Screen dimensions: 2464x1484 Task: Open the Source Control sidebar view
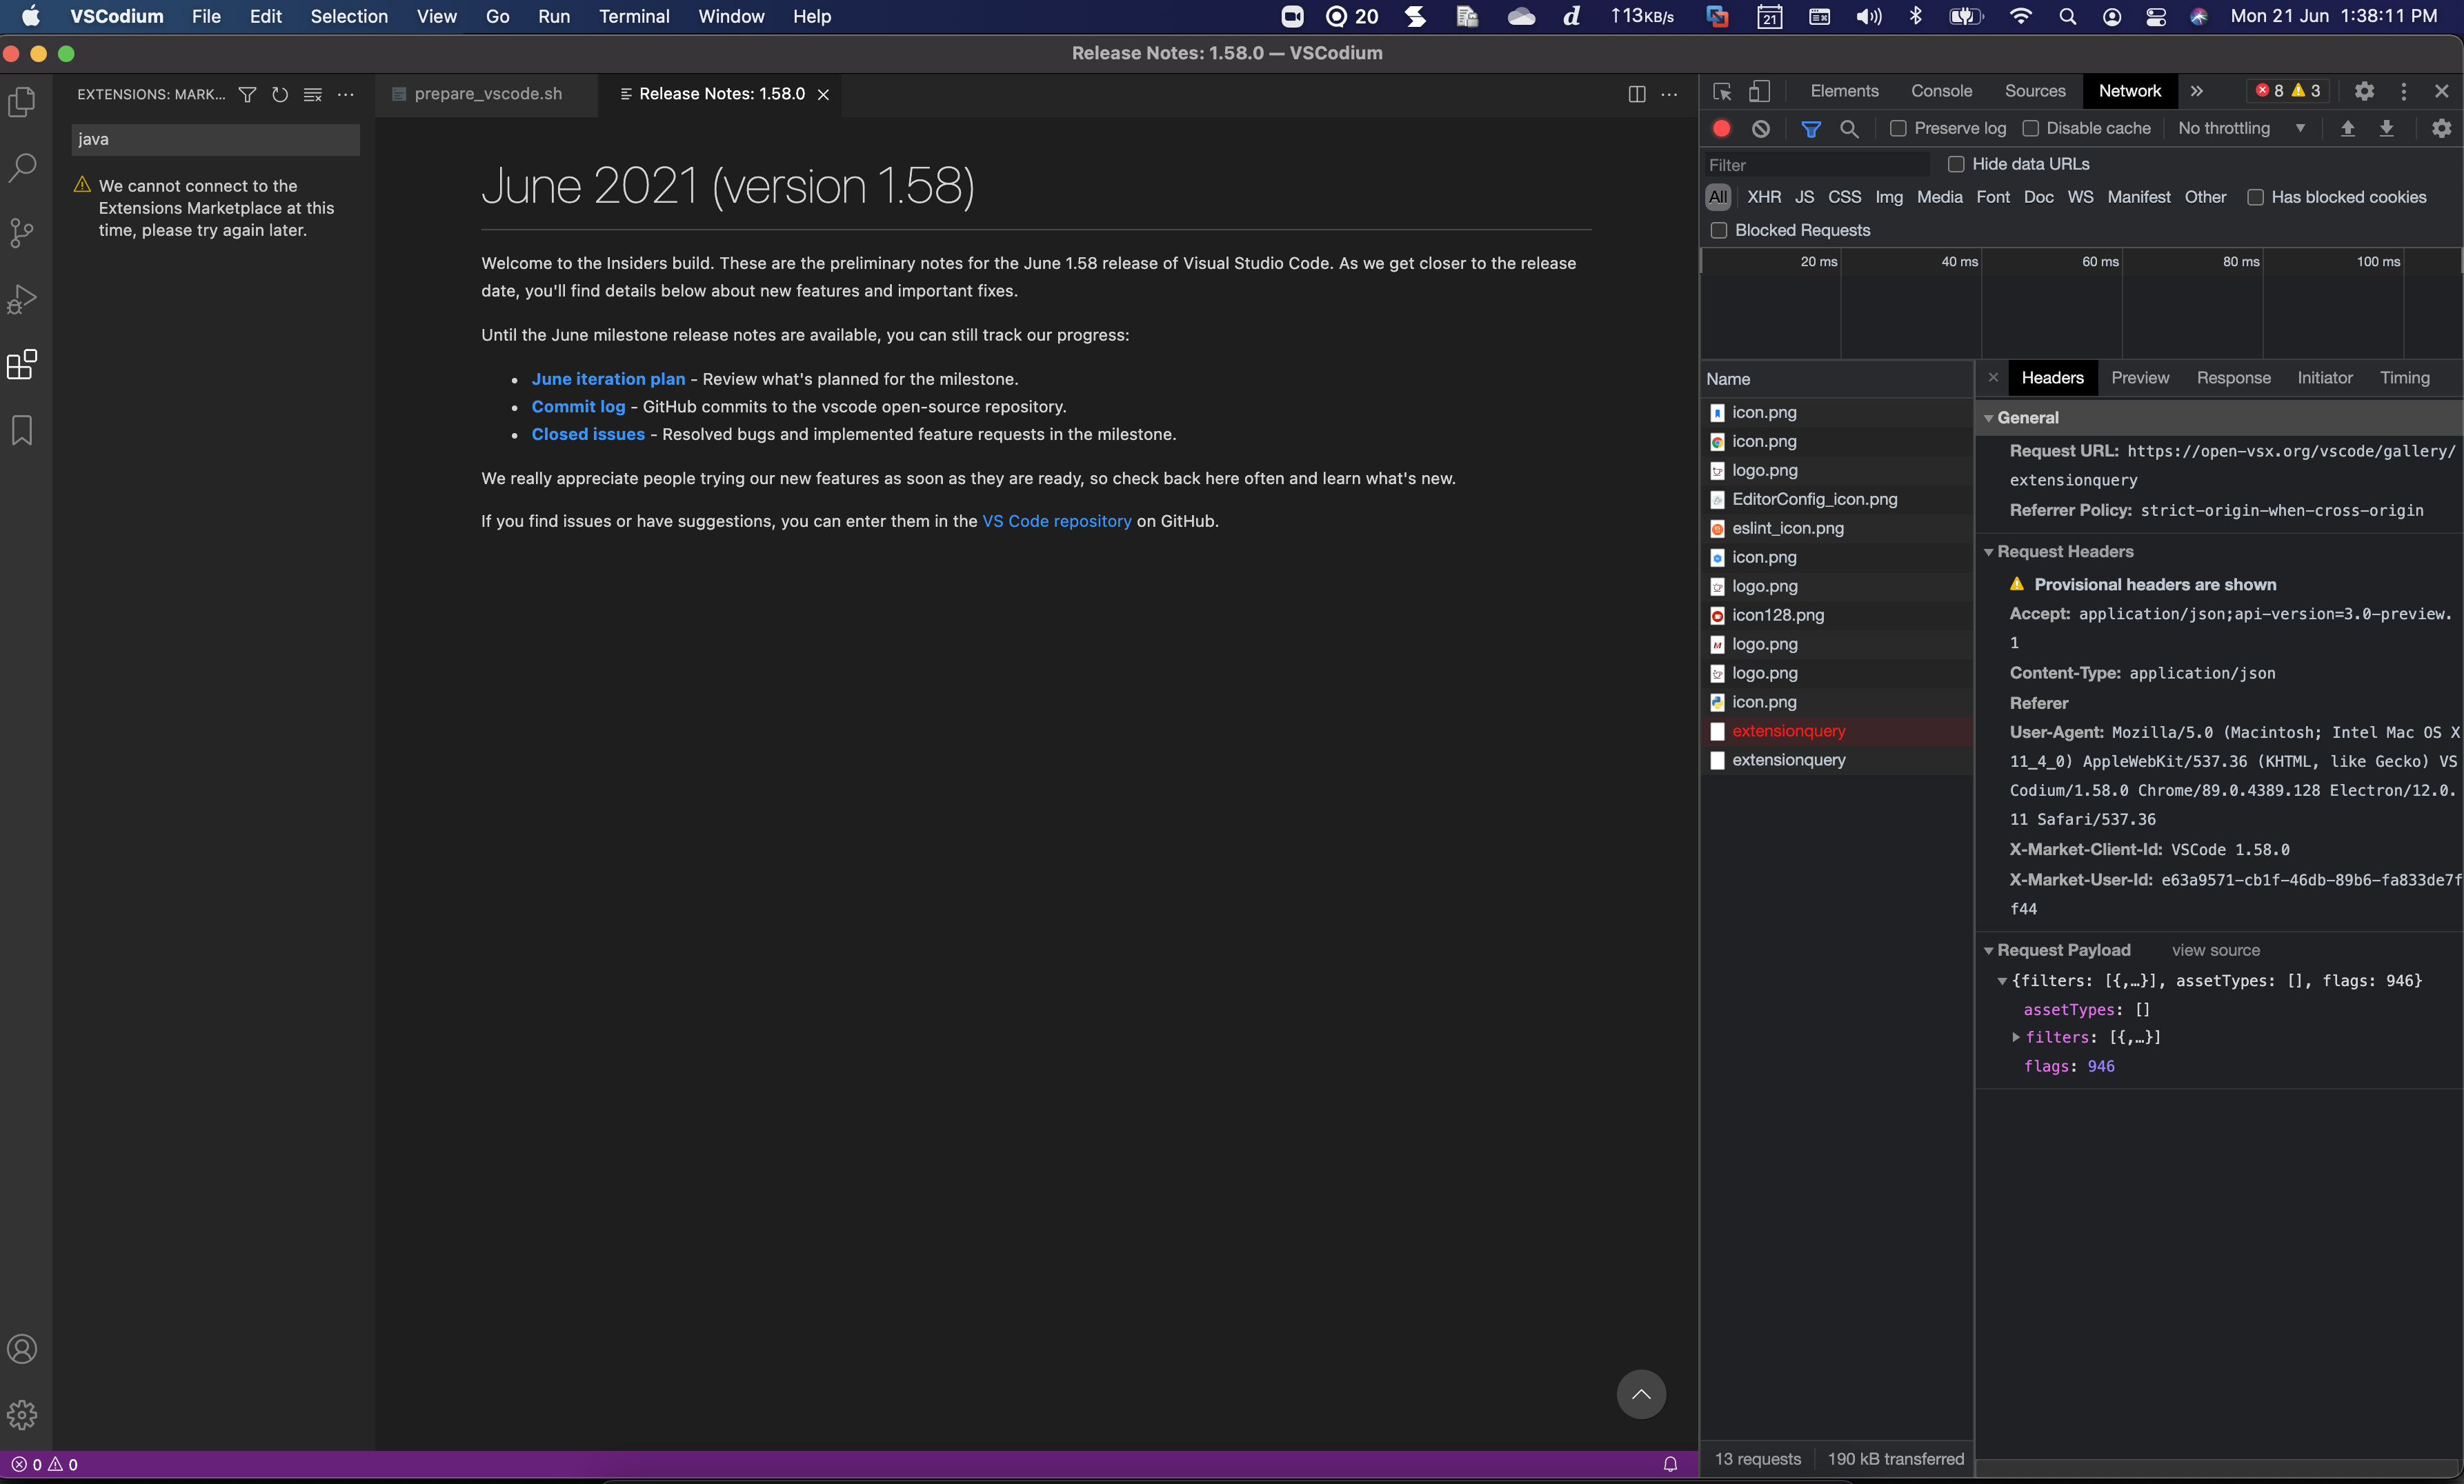21,232
